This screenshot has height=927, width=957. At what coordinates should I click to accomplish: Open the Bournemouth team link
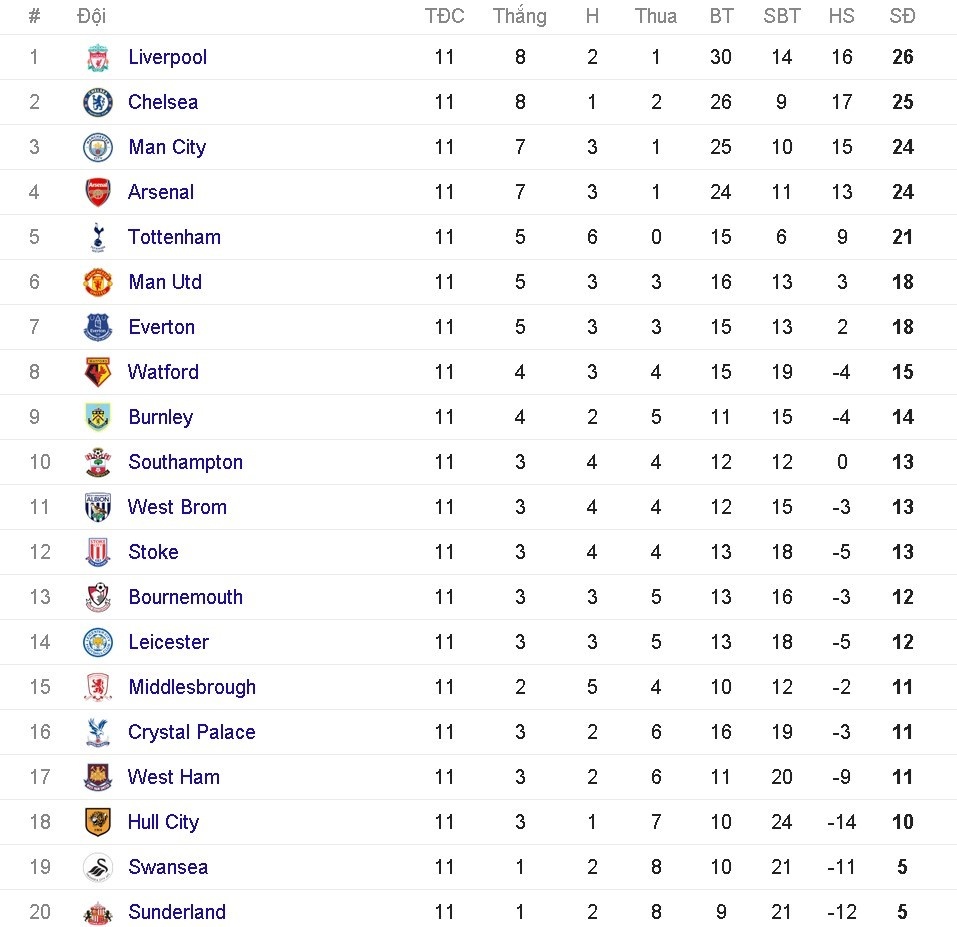[x=185, y=597]
